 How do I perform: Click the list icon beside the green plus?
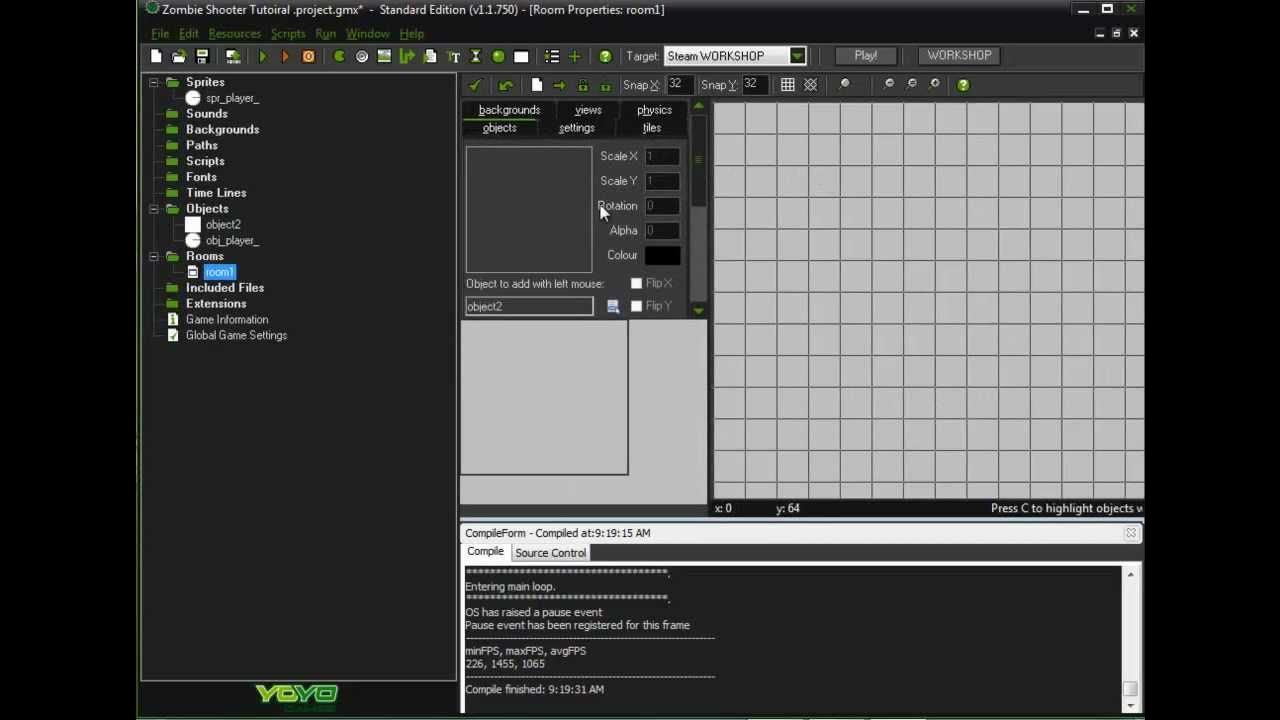pyautogui.click(x=552, y=57)
